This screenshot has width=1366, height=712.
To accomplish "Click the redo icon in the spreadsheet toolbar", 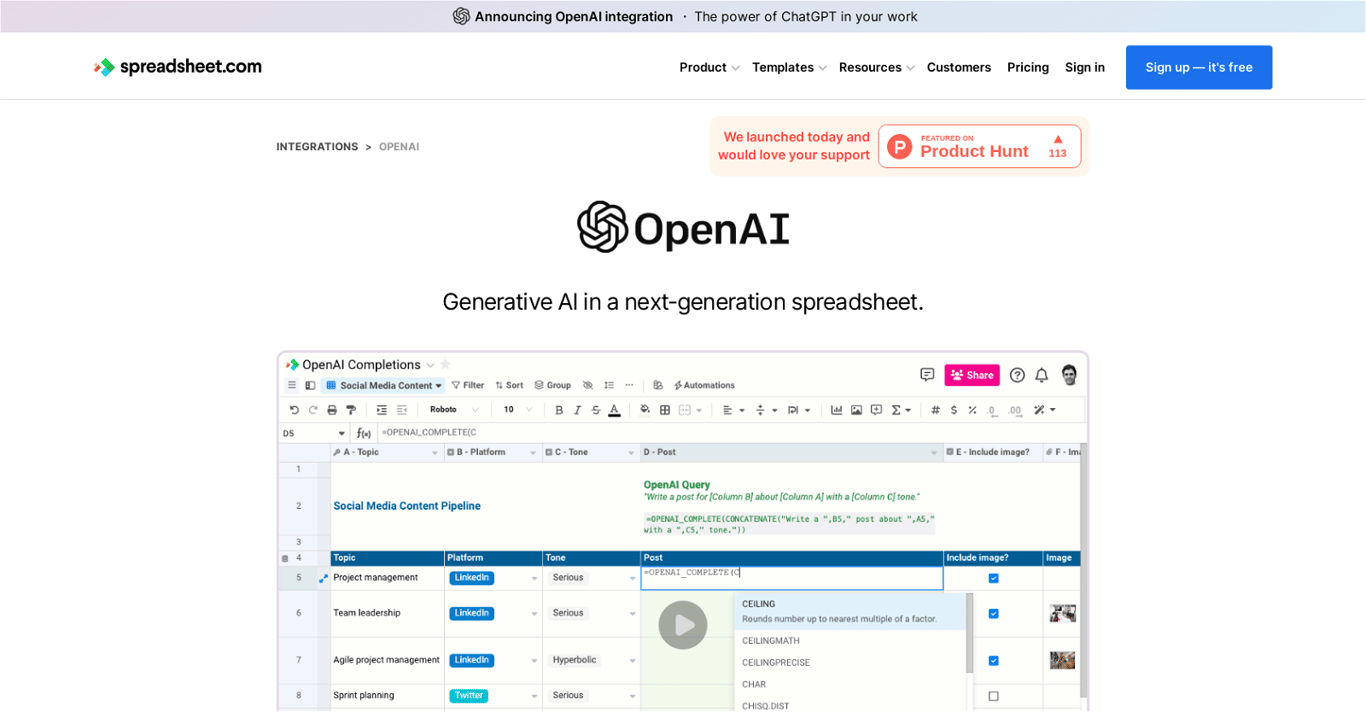I will [x=313, y=410].
